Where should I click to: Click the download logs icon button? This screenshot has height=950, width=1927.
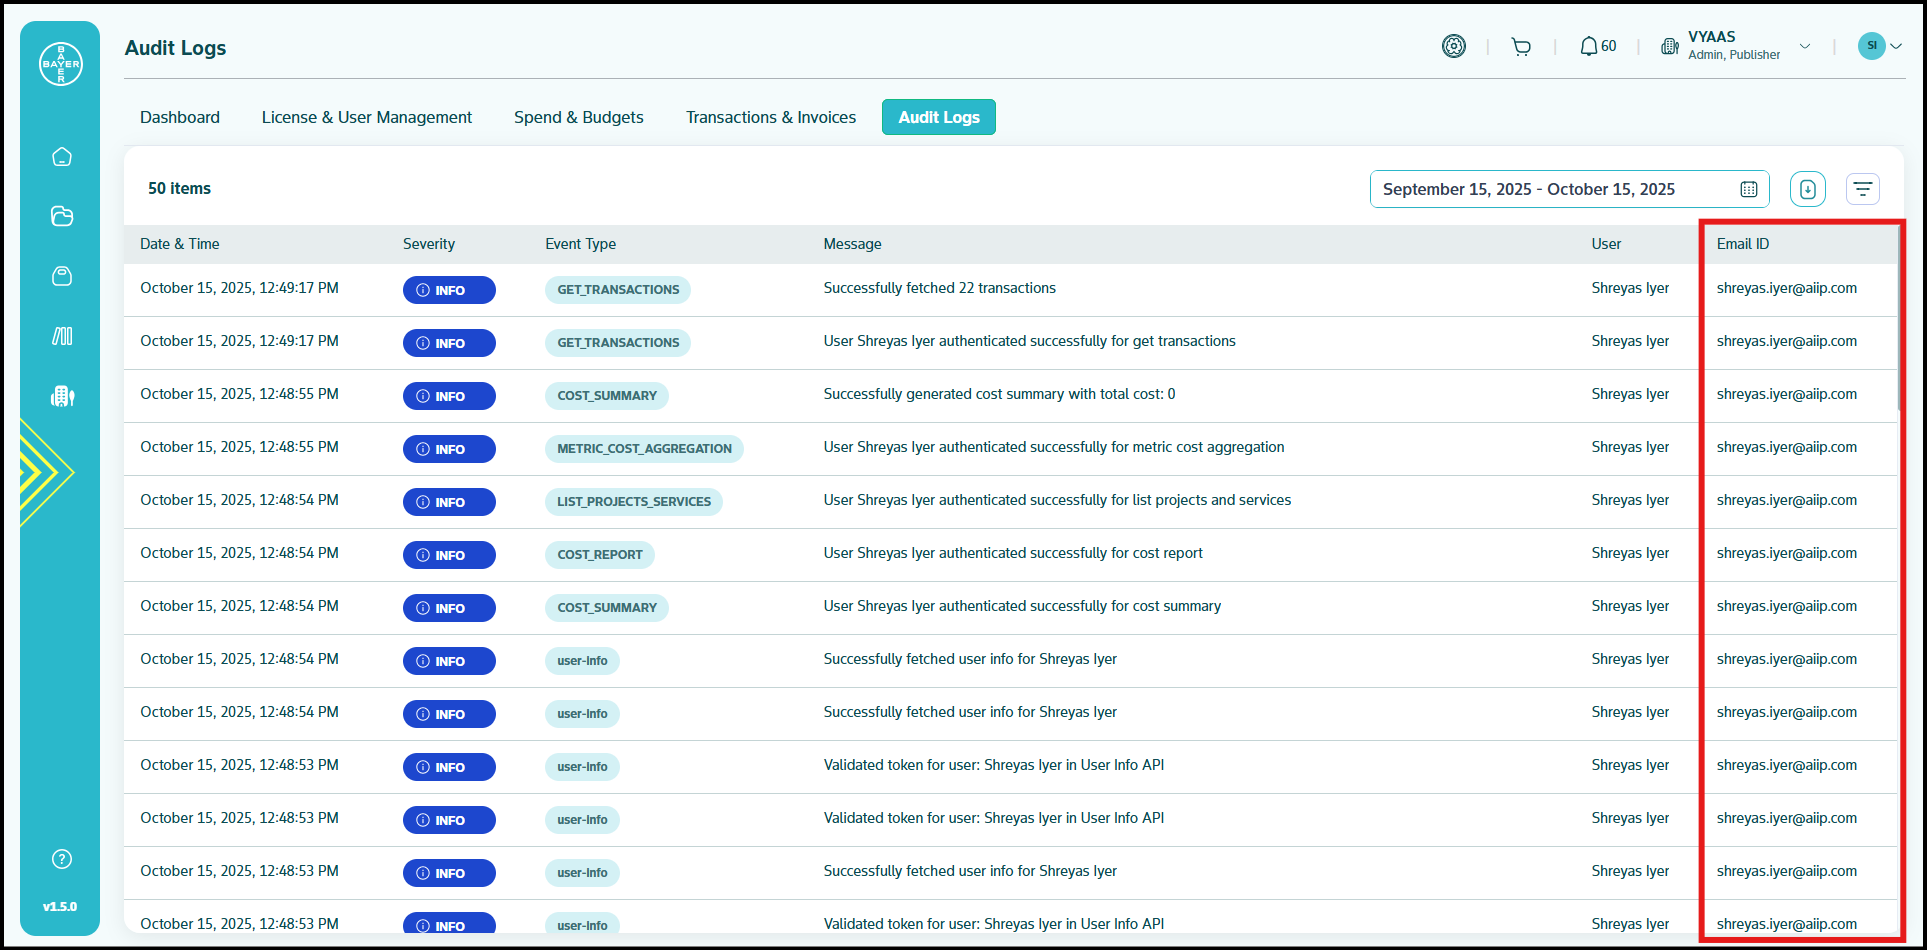1807,189
